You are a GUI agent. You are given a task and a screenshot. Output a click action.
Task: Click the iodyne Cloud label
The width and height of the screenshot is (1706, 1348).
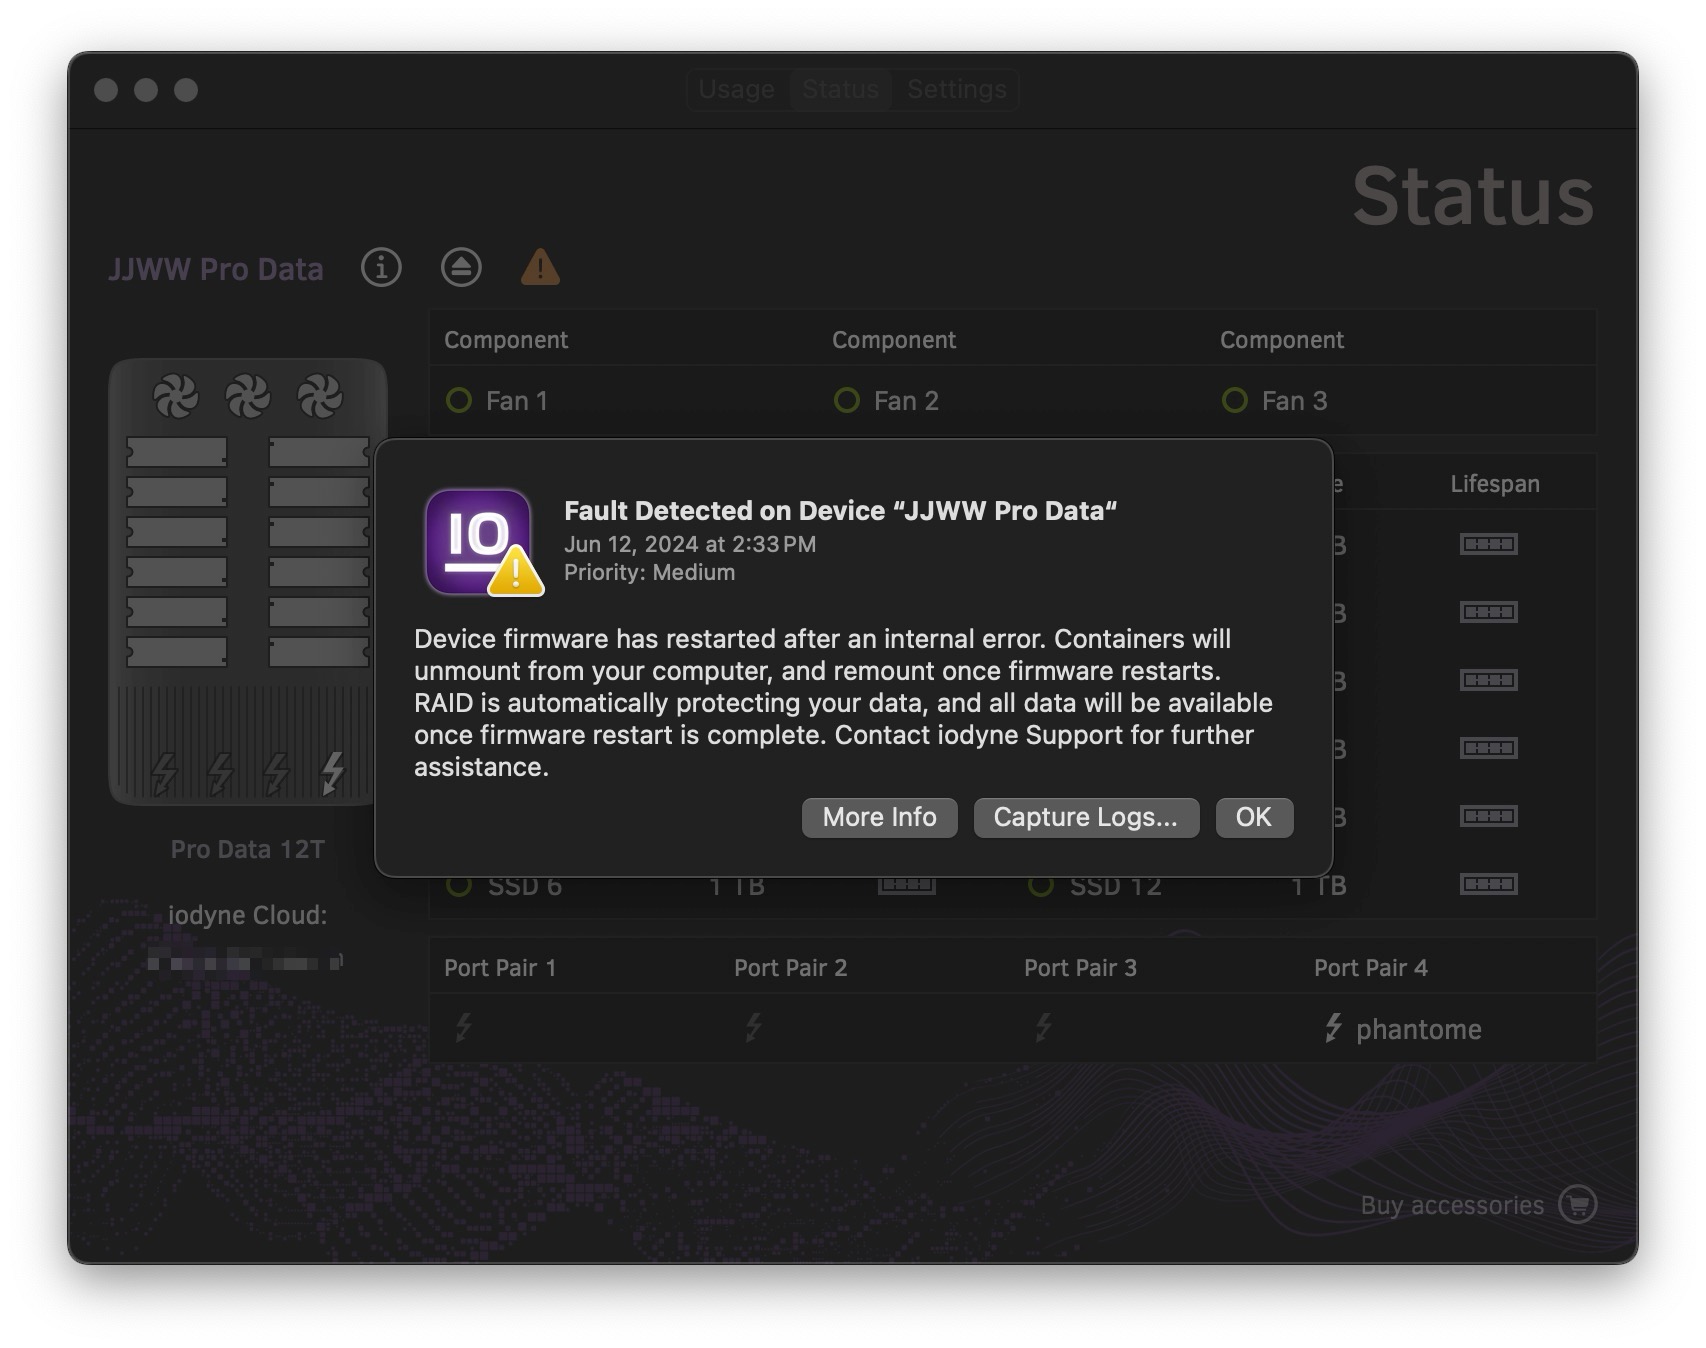pyautogui.click(x=248, y=915)
